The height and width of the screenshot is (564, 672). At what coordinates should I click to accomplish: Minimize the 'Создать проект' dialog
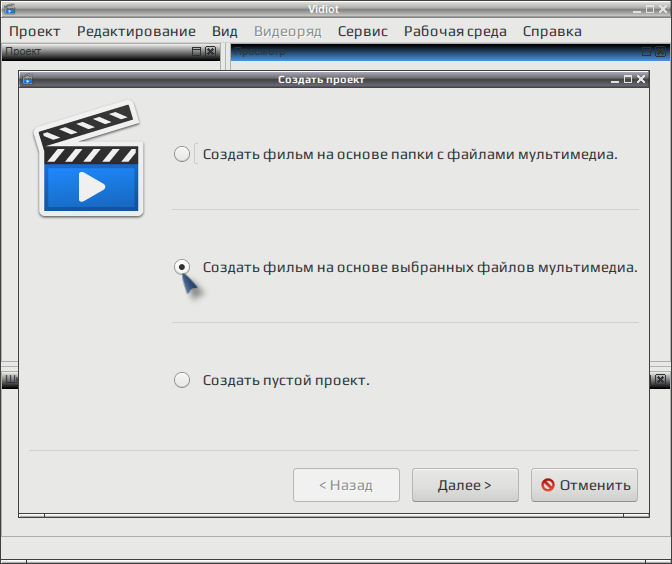[615, 80]
